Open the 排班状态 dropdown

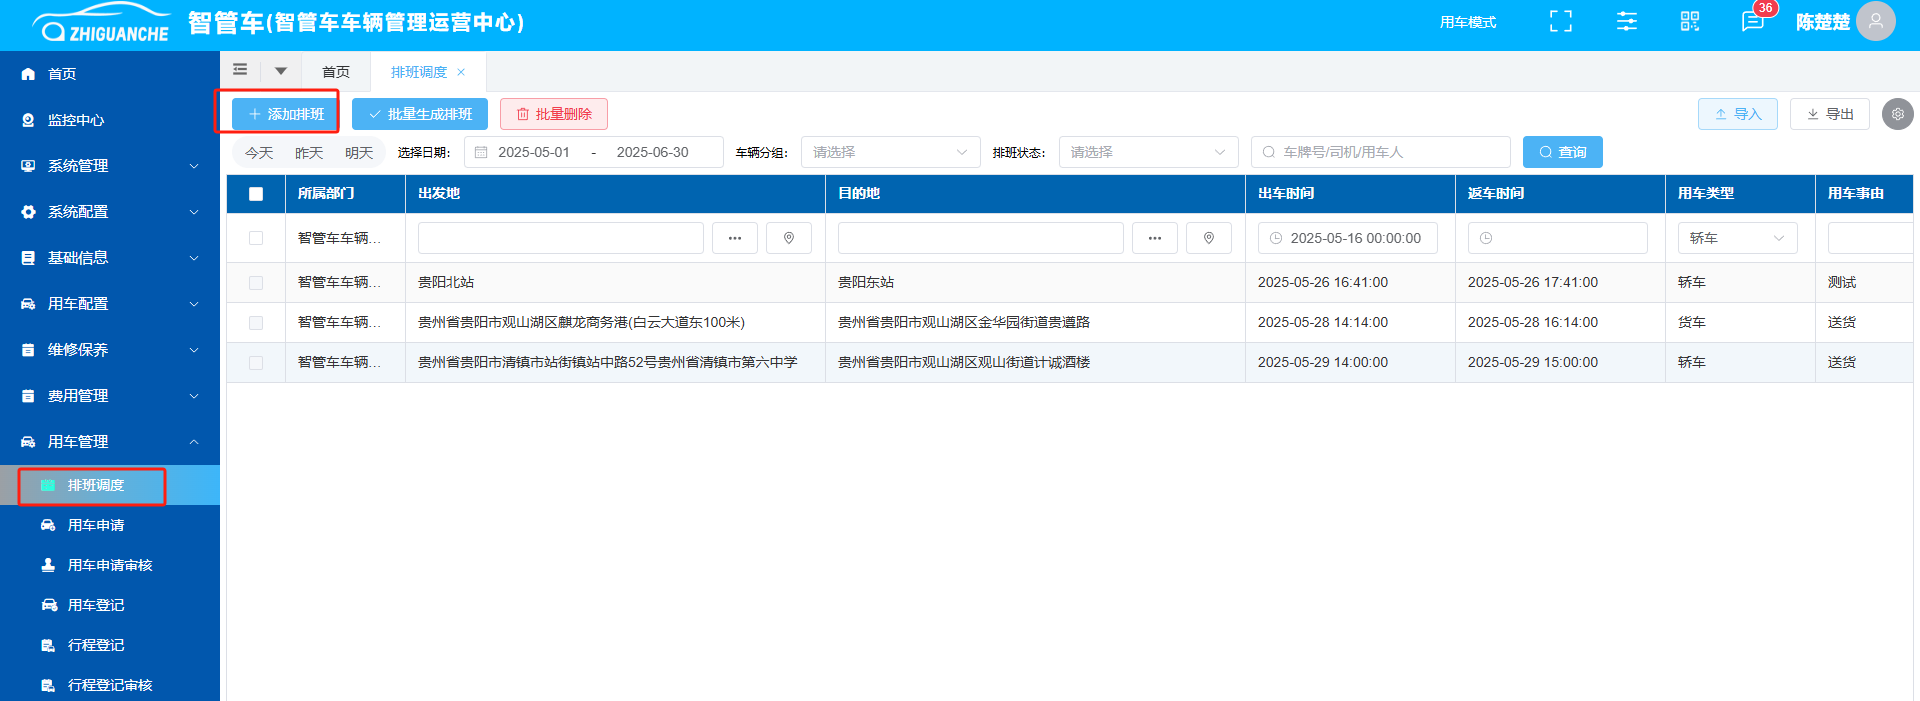click(x=1147, y=152)
